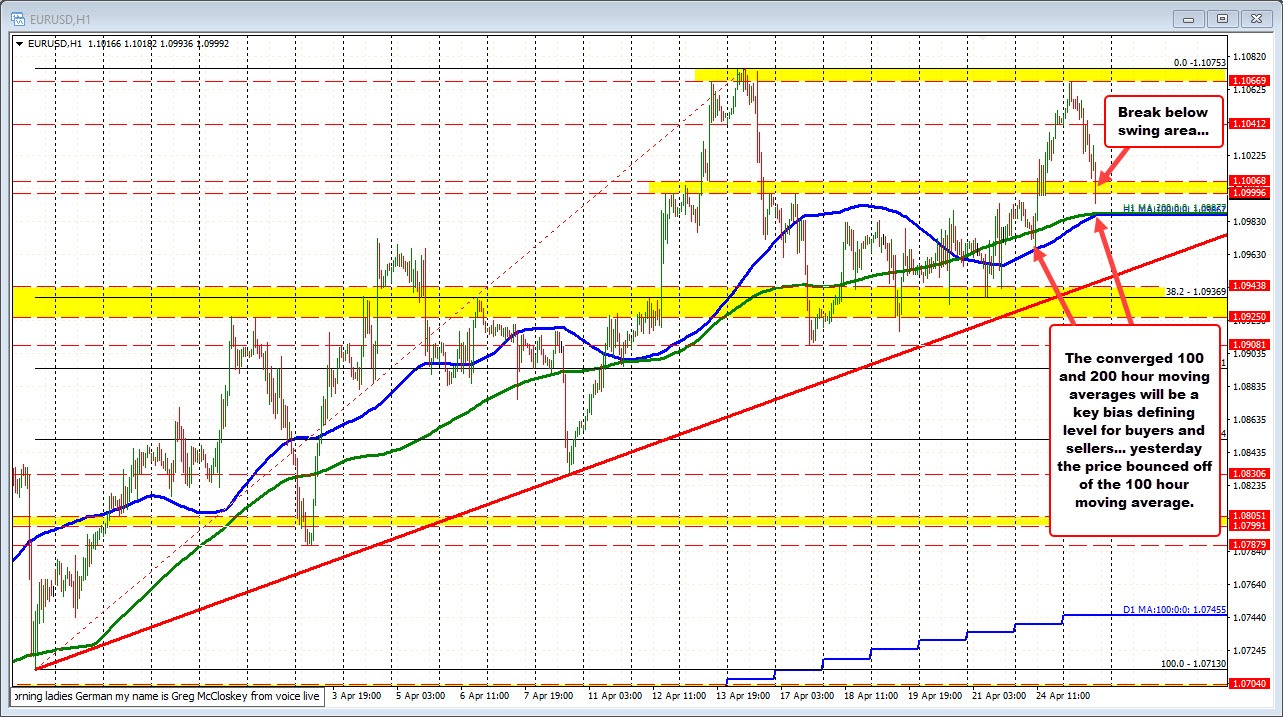
Task: Click the red 1.09996 price level label
Action: pos(1250,193)
